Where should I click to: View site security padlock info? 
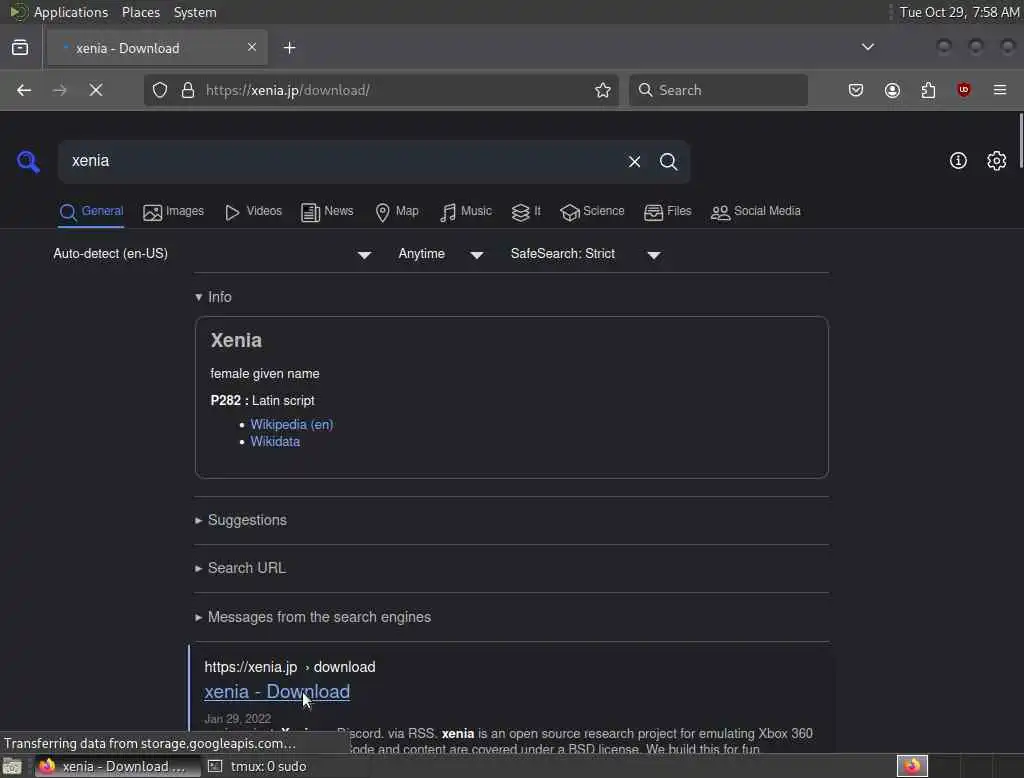(x=188, y=90)
